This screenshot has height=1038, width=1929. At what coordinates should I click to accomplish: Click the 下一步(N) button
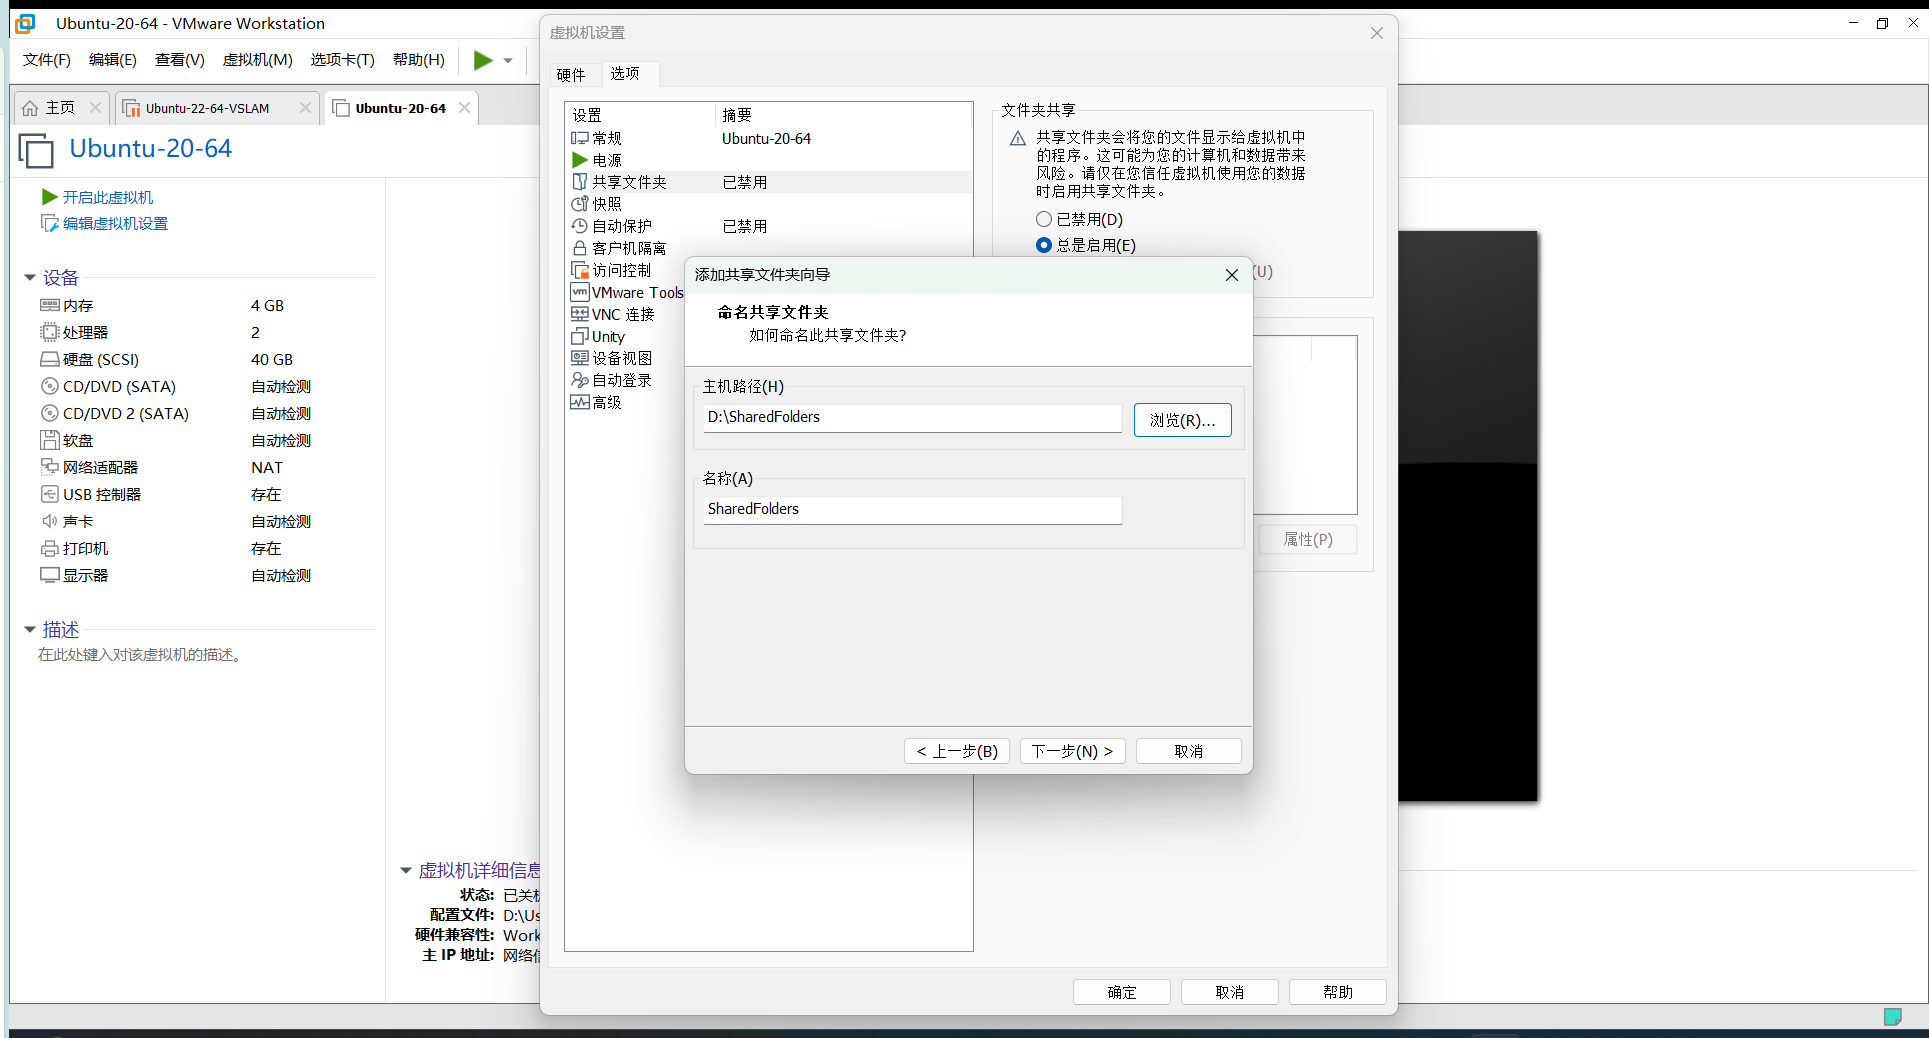click(1073, 751)
